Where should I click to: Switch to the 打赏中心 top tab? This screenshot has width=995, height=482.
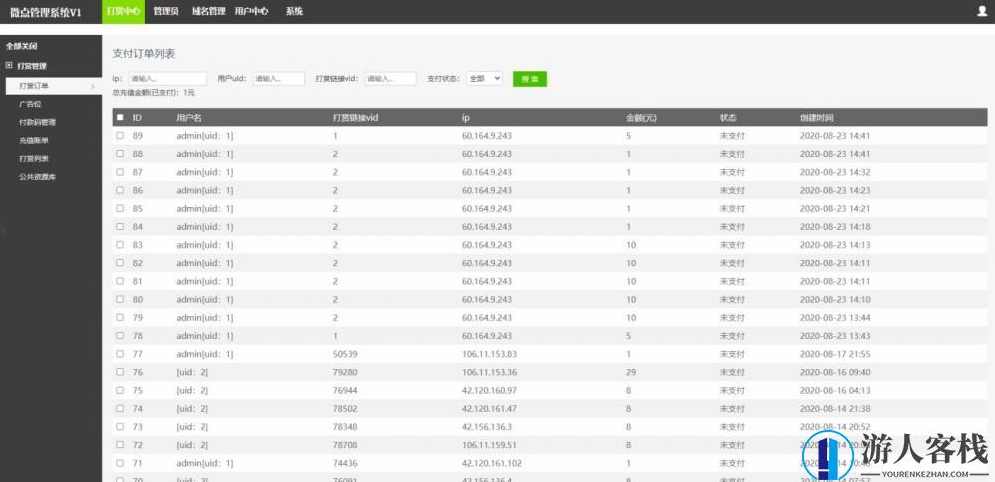[x=122, y=11]
